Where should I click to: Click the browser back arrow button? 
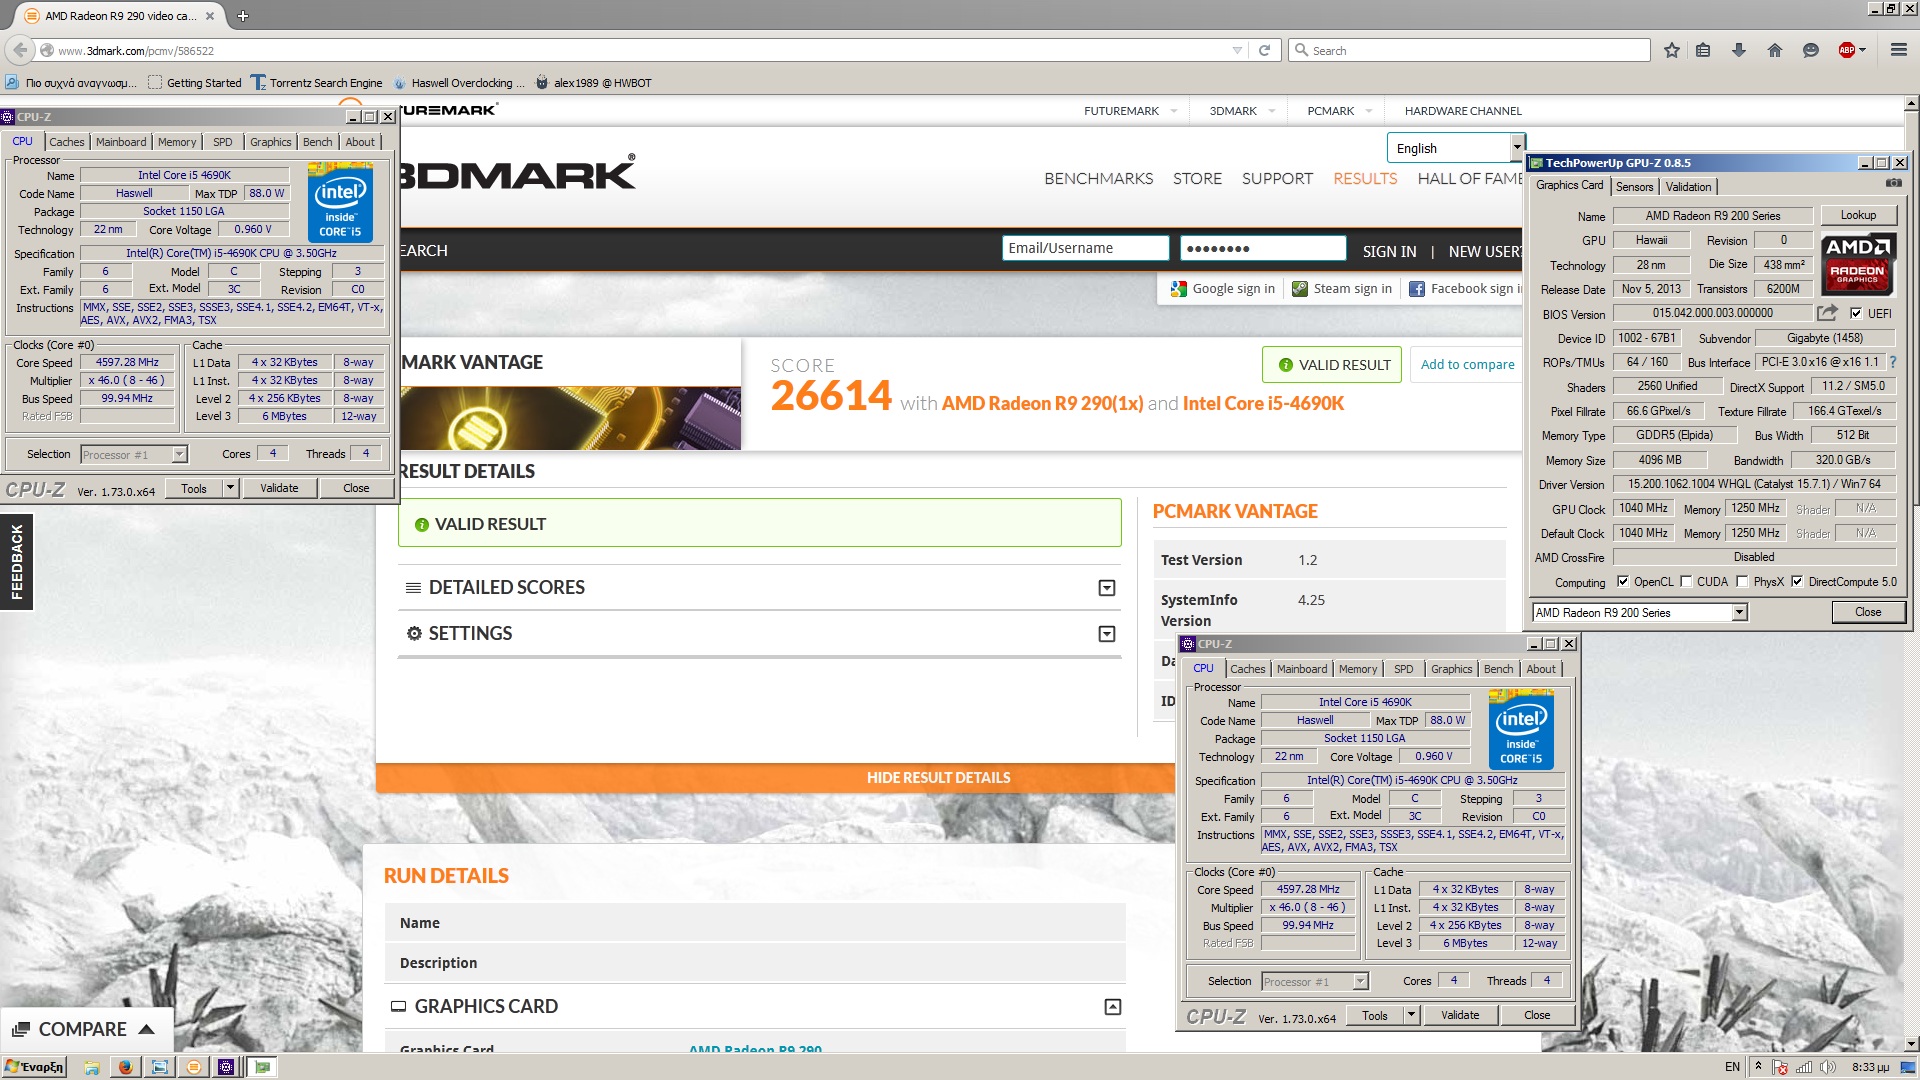[20, 50]
